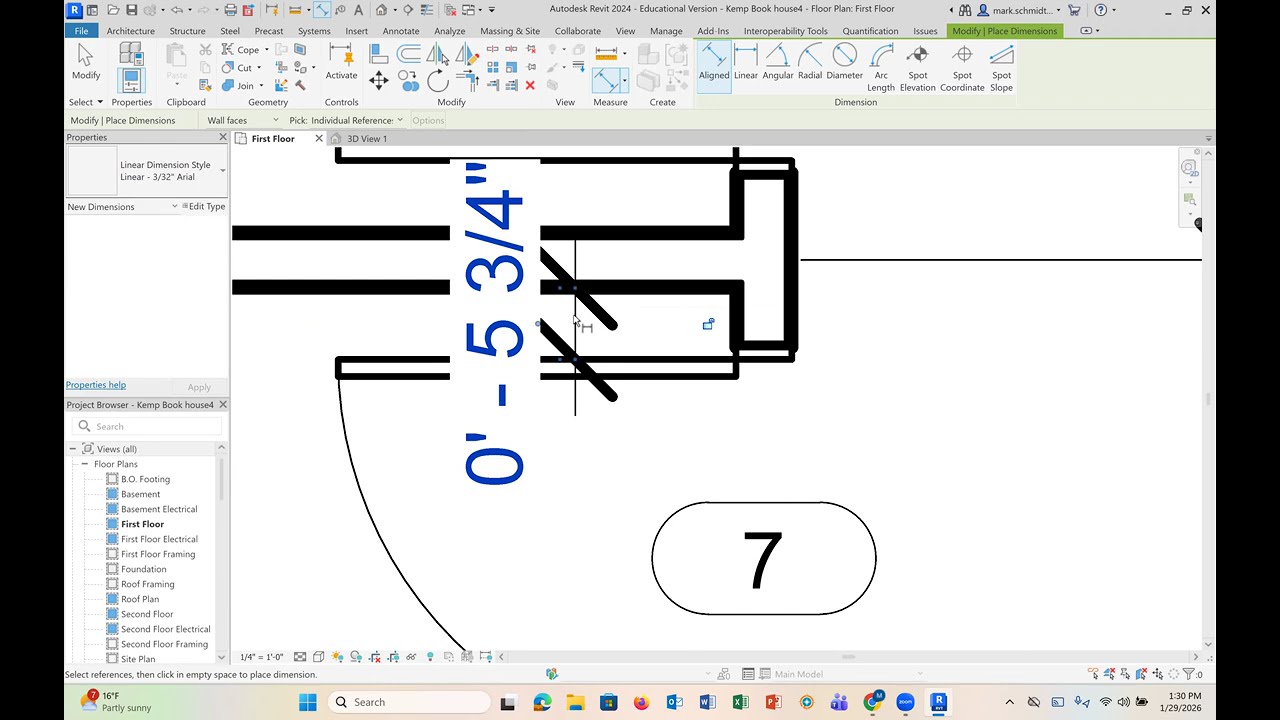
Task: Toggle Select Pinned Elements in status bar
Action: pyautogui.click(x=1125, y=674)
